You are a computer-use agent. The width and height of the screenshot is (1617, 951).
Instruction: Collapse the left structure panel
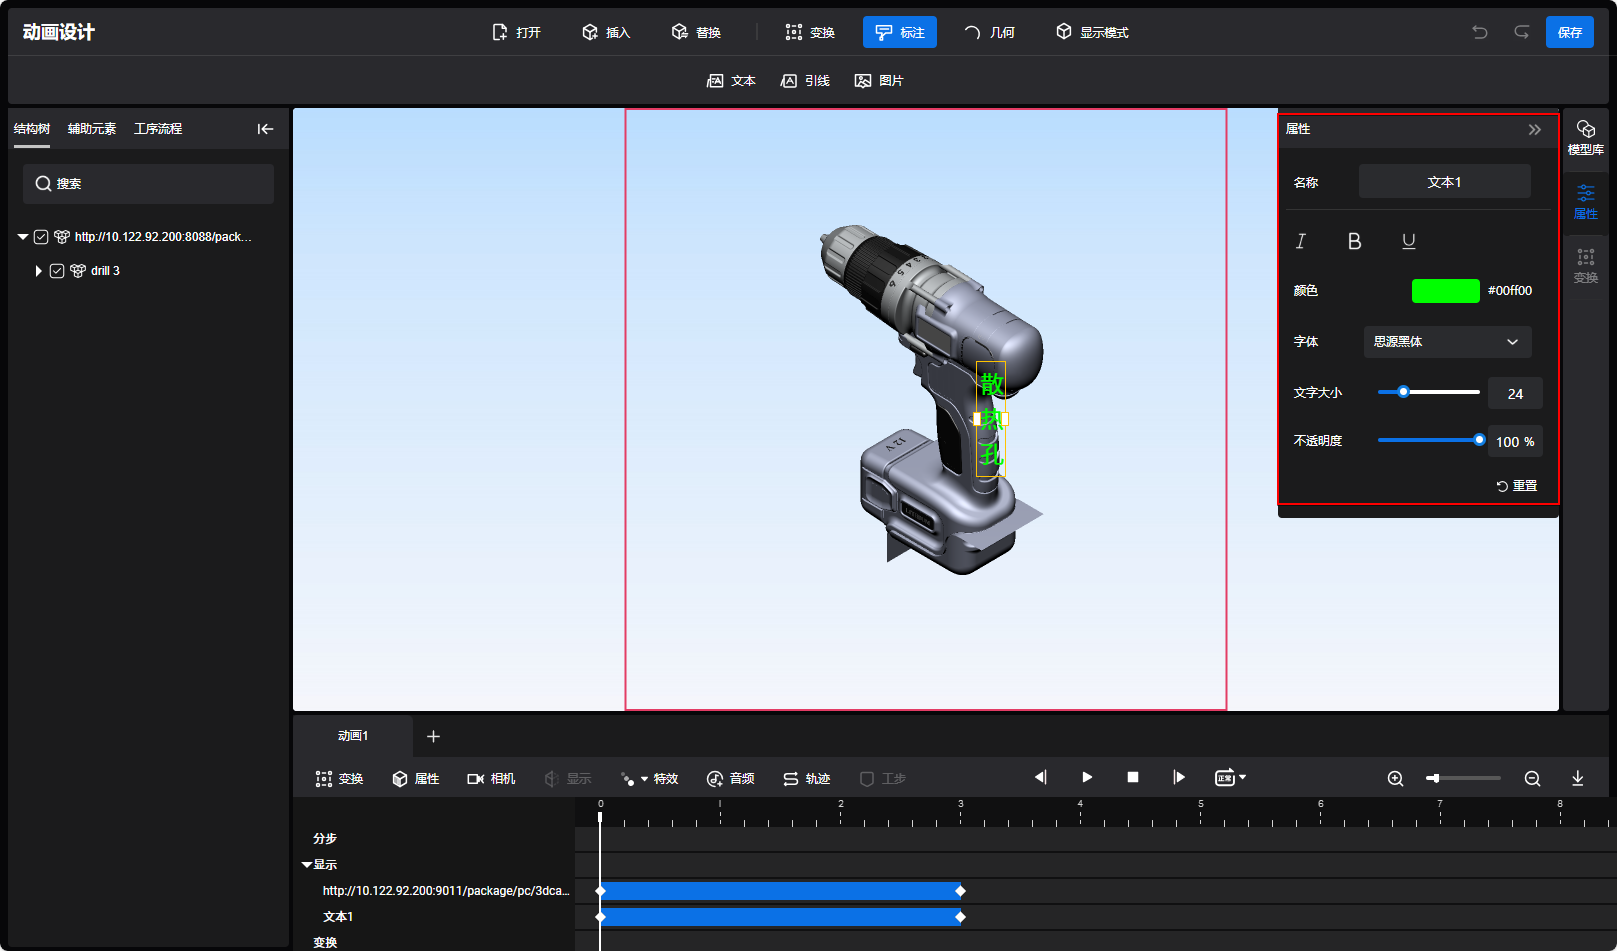265,129
